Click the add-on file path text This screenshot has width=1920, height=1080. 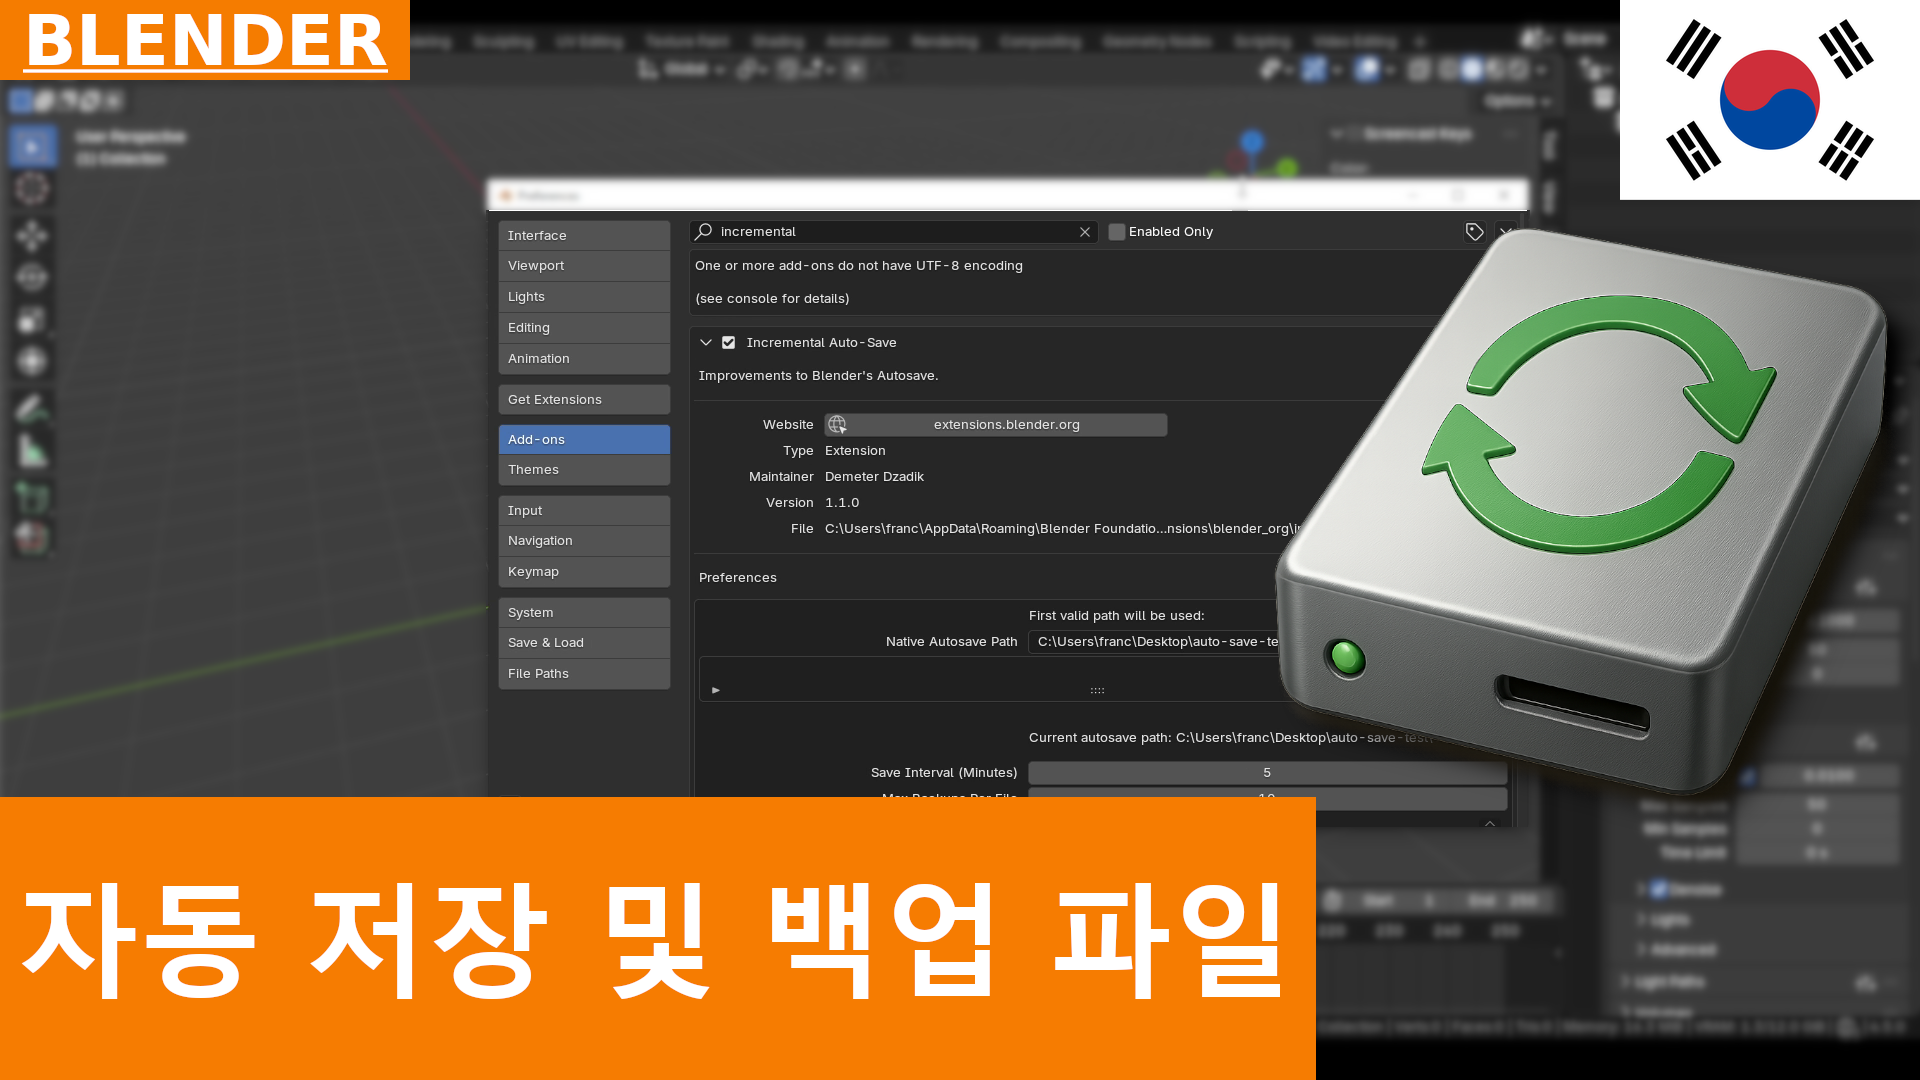coord(1063,529)
